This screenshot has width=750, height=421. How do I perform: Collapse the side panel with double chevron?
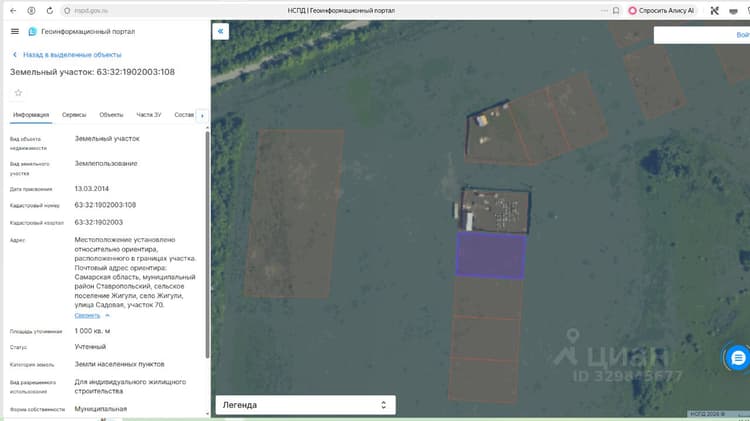(x=221, y=32)
